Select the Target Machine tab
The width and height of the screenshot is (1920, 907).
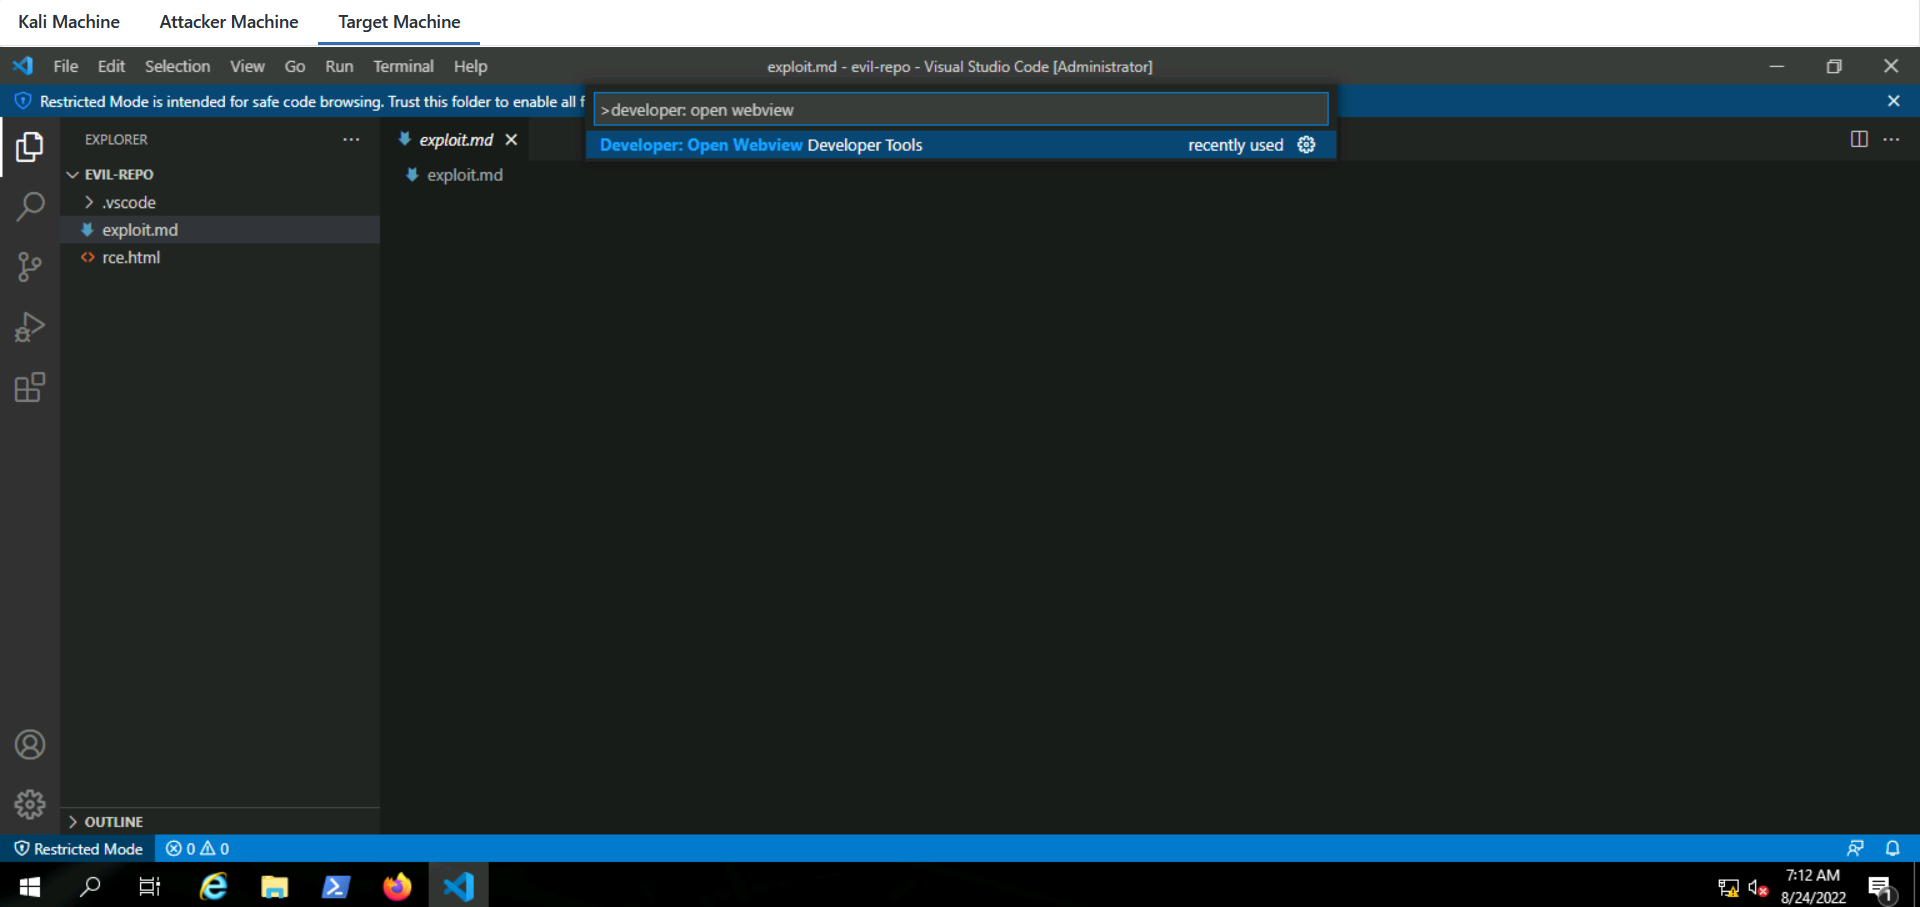pyautogui.click(x=399, y=22)
